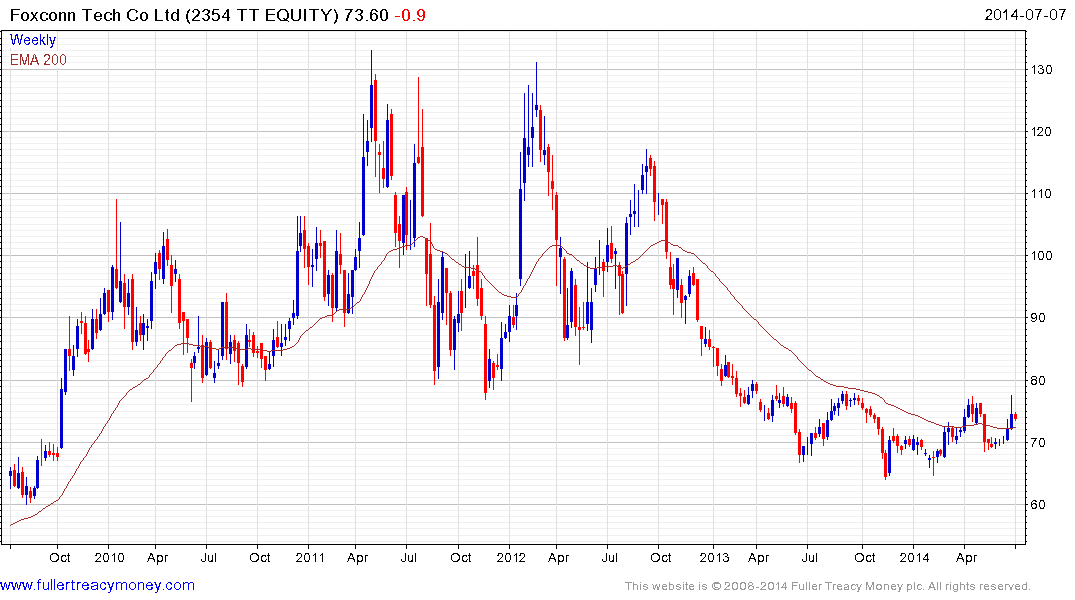Viewport: 1075px width, 600px height.
Task: Open the www.fullertreacymoney.com link
Action: pos(97,585)
